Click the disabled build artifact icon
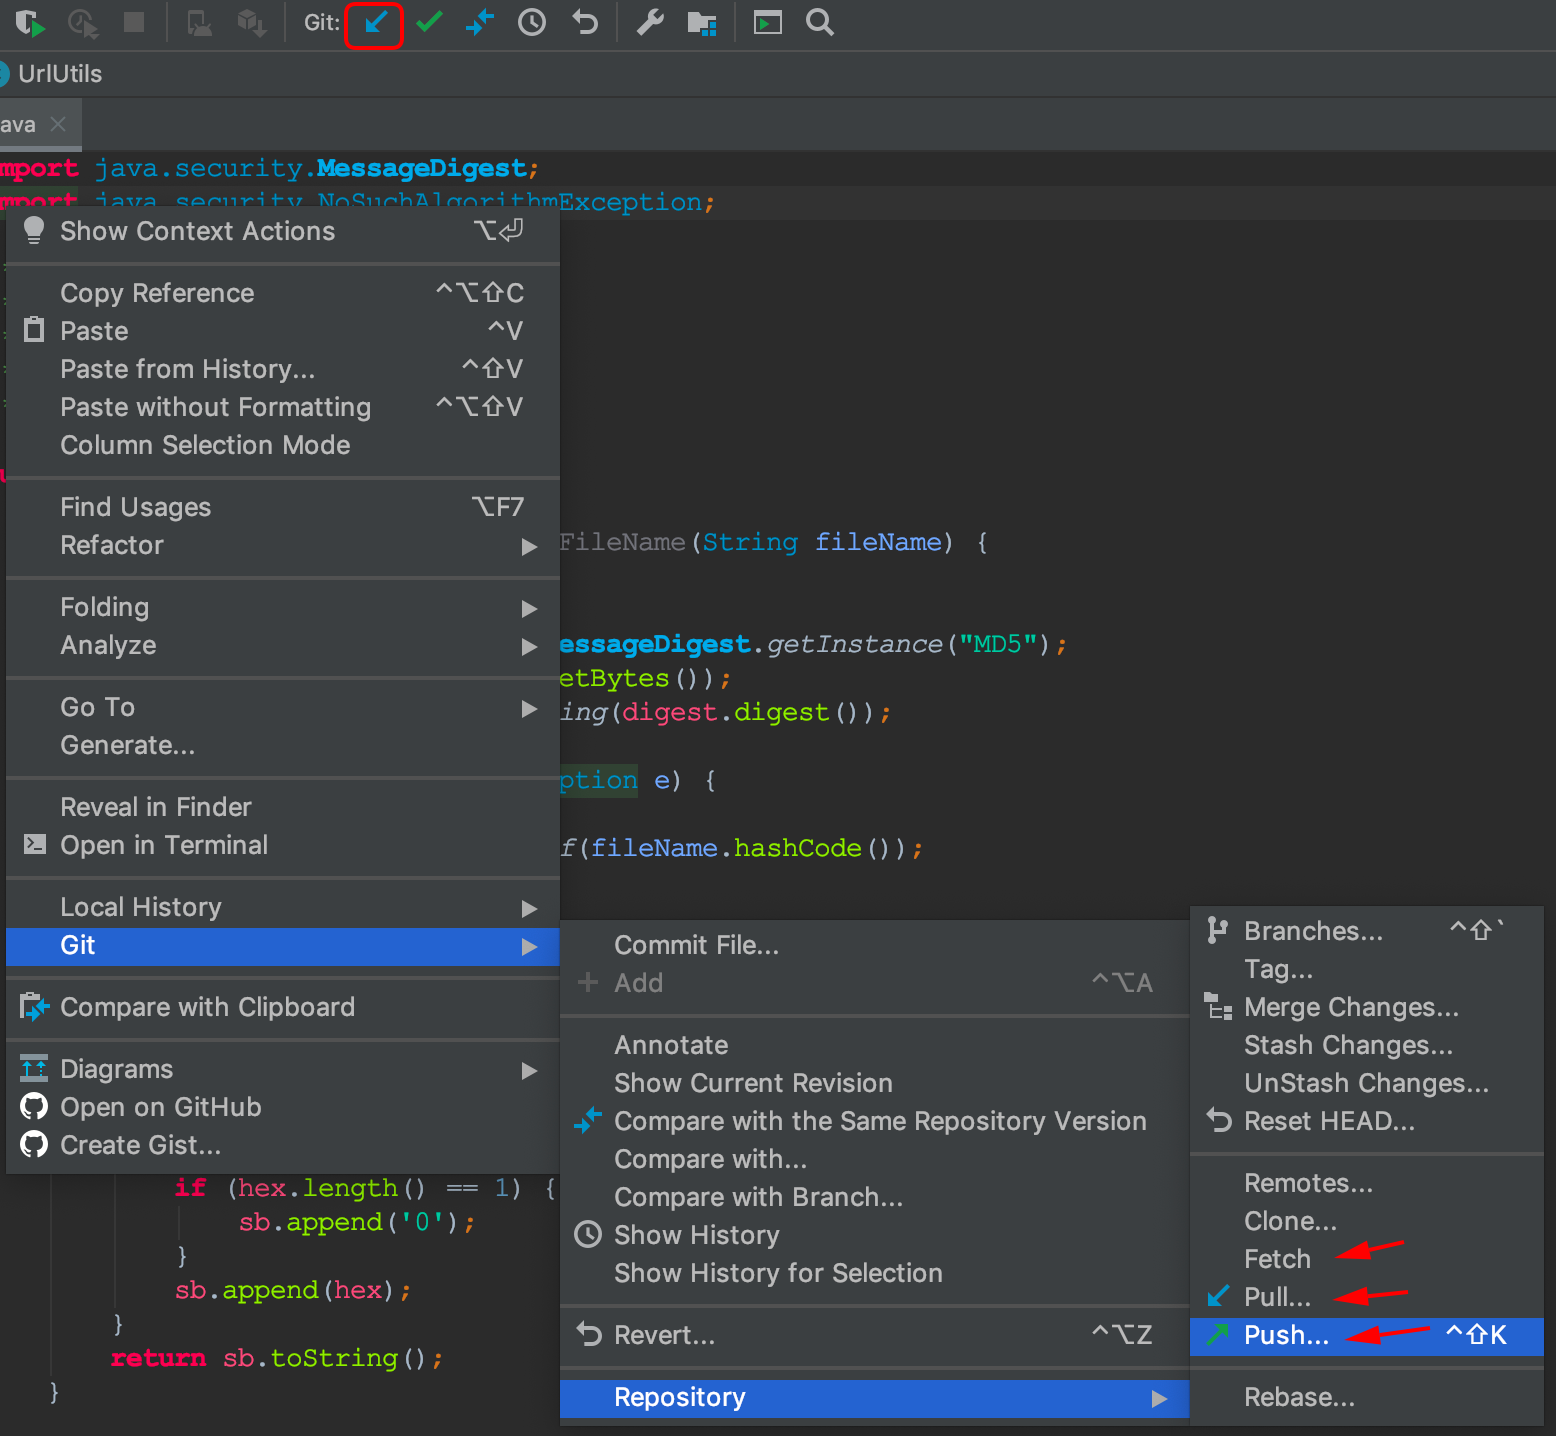This screenshot has width=1556, height=1436. point(200,22)
